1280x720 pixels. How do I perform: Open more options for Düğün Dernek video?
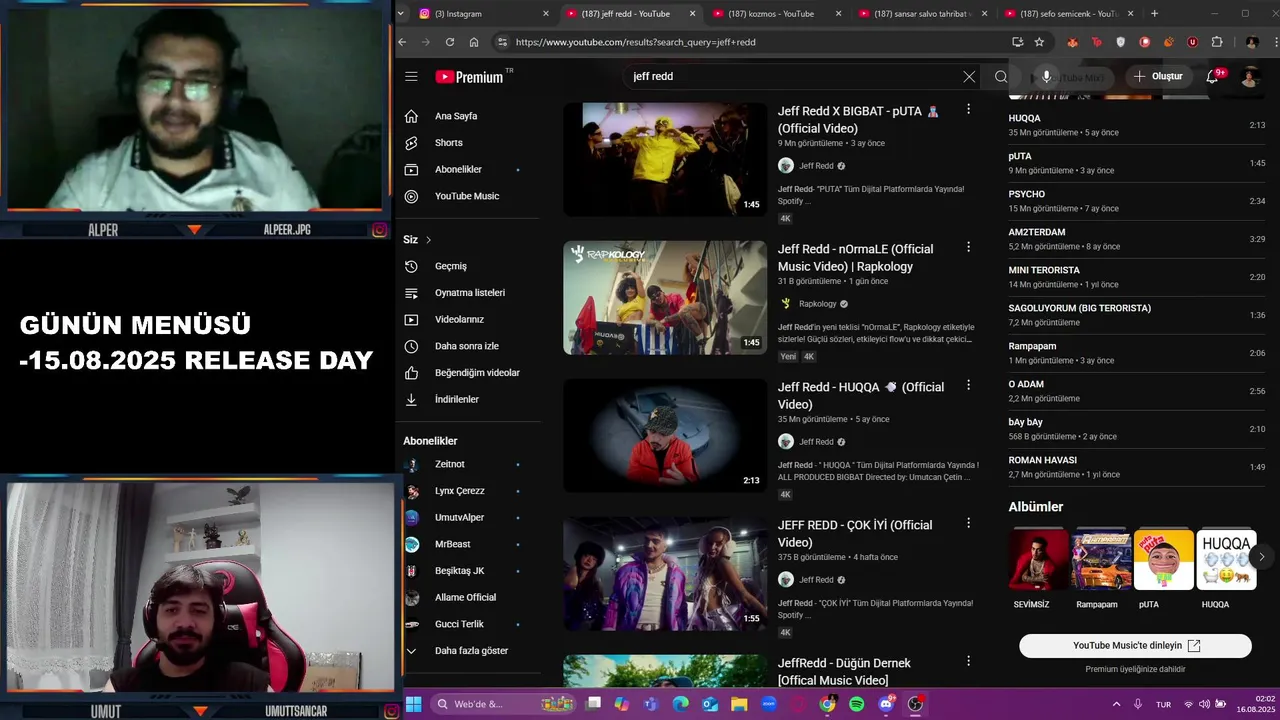coord(968,661)
